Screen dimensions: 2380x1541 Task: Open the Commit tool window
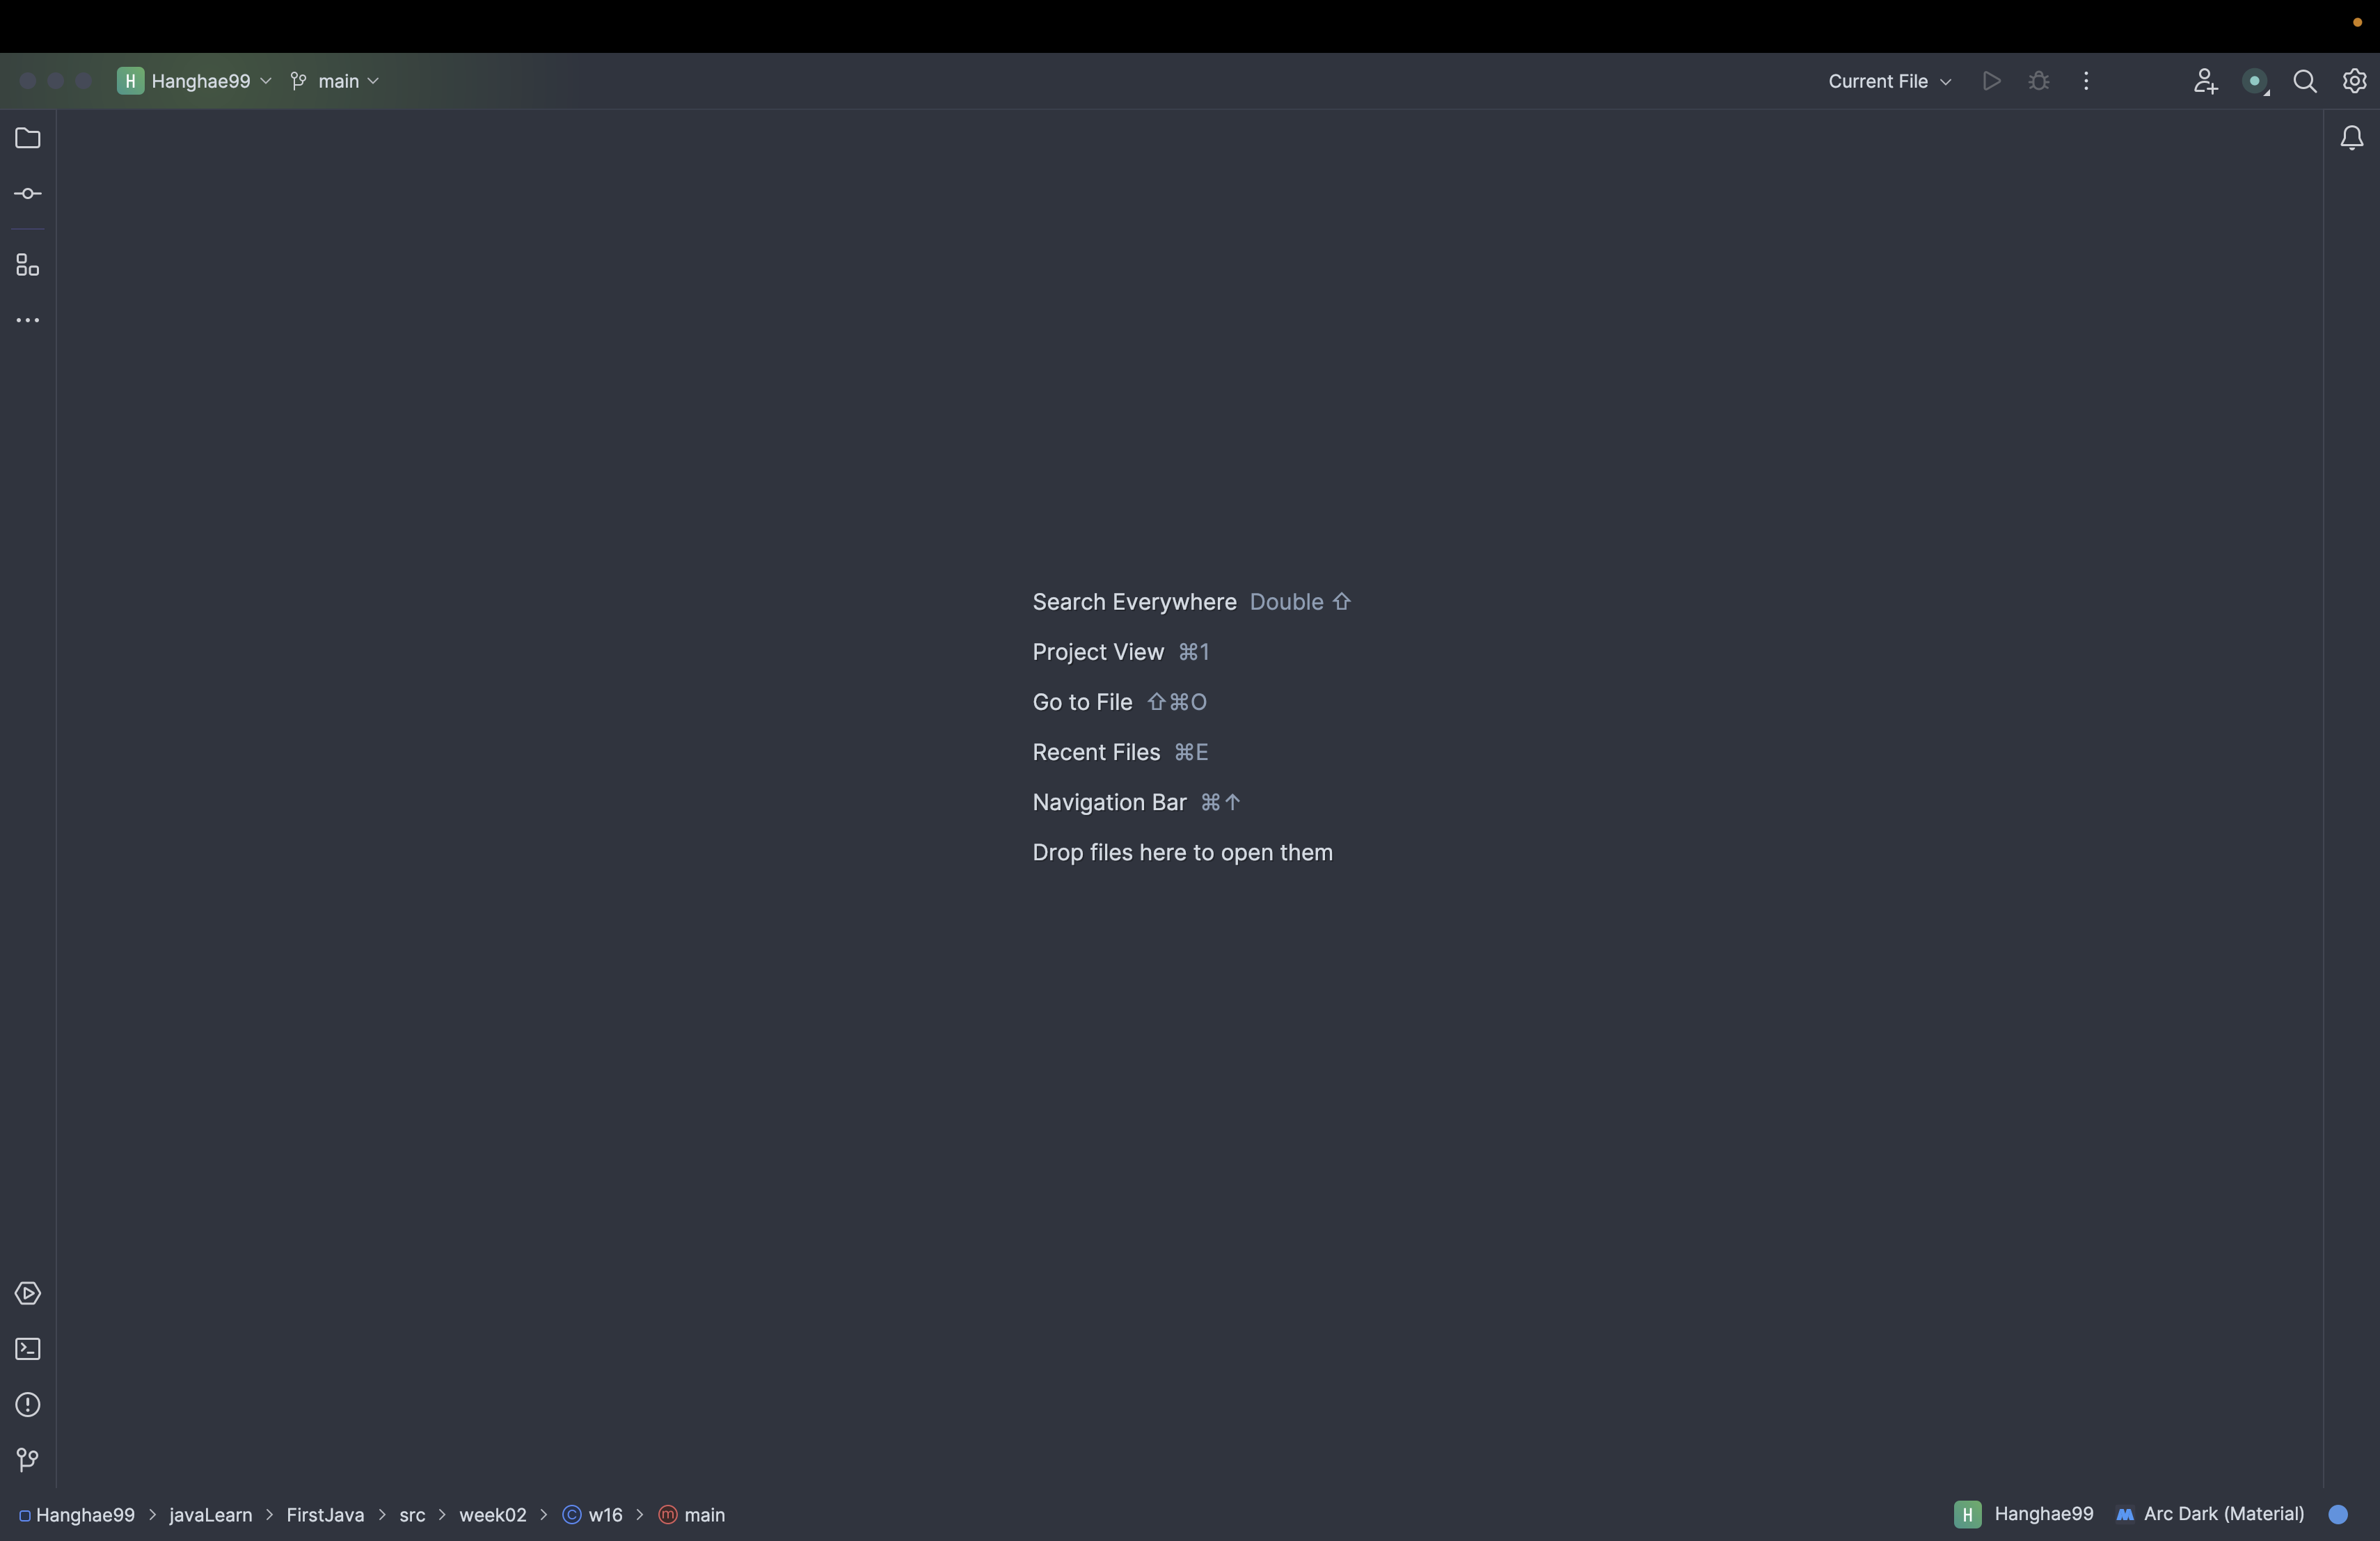click(28, 194)
